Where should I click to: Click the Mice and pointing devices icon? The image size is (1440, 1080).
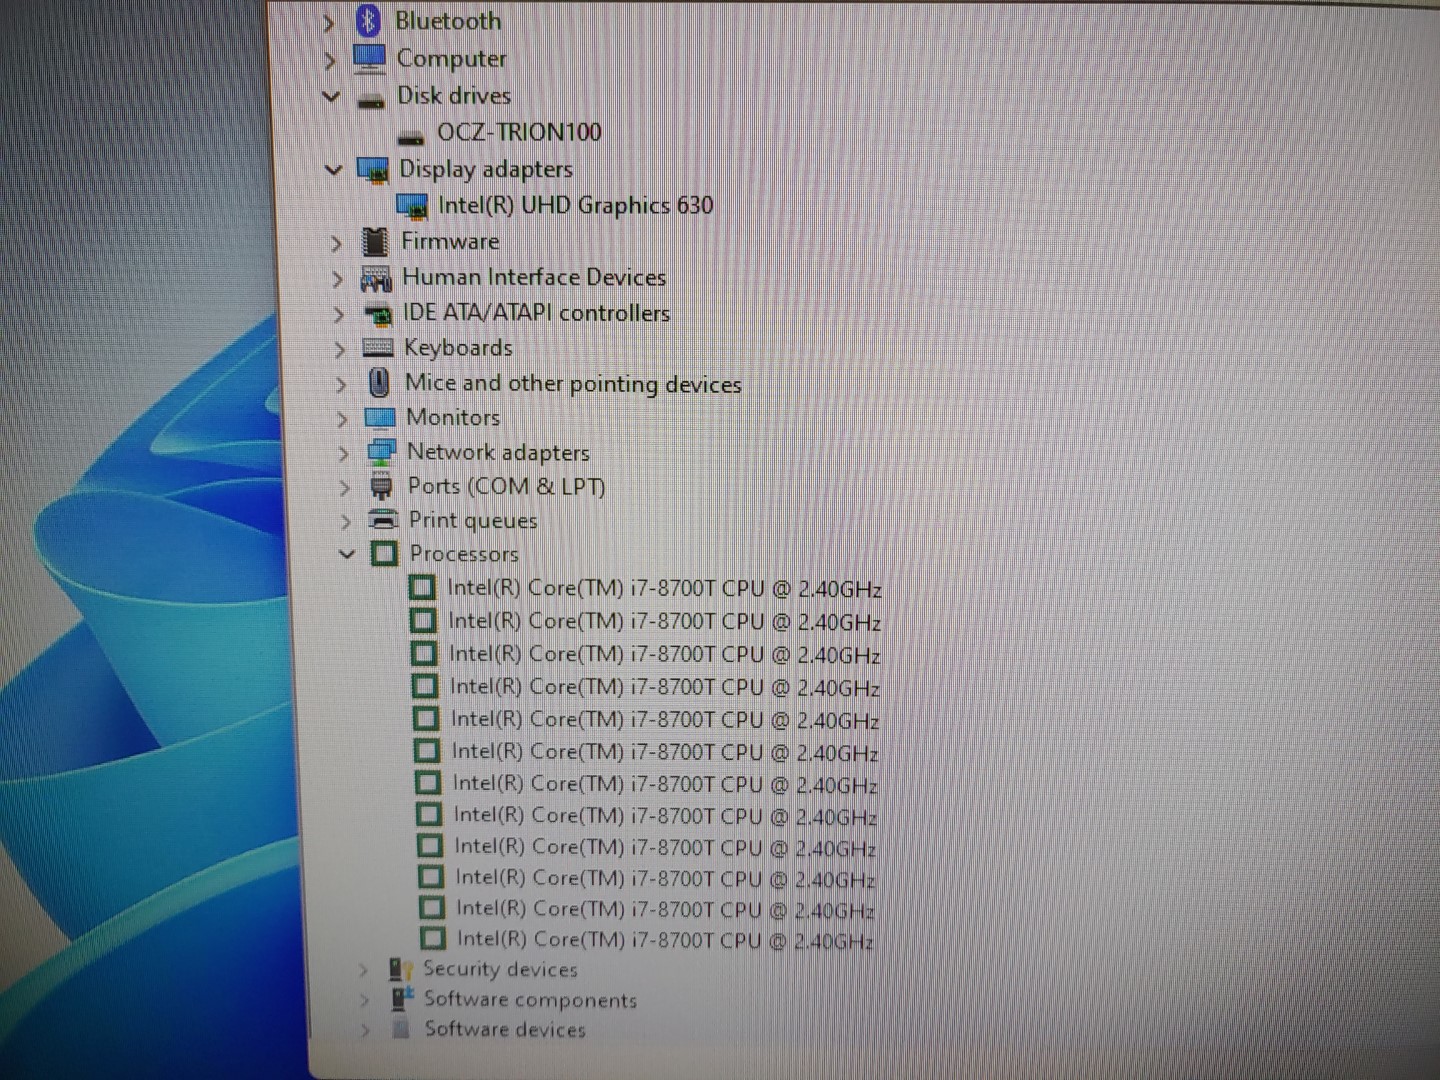(379, 383)
